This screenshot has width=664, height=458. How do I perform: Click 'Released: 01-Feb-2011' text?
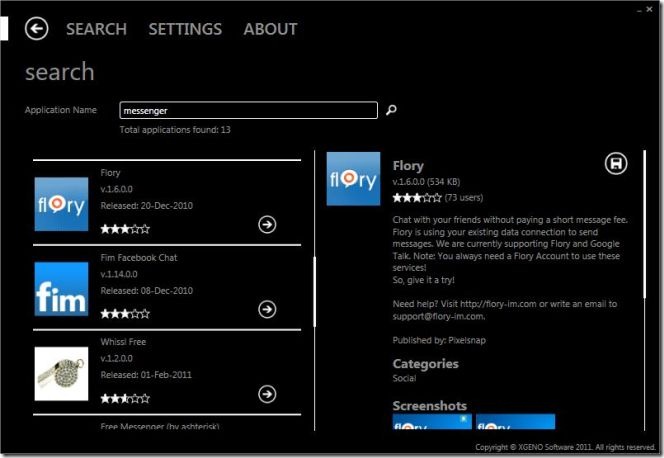[146, 375]
